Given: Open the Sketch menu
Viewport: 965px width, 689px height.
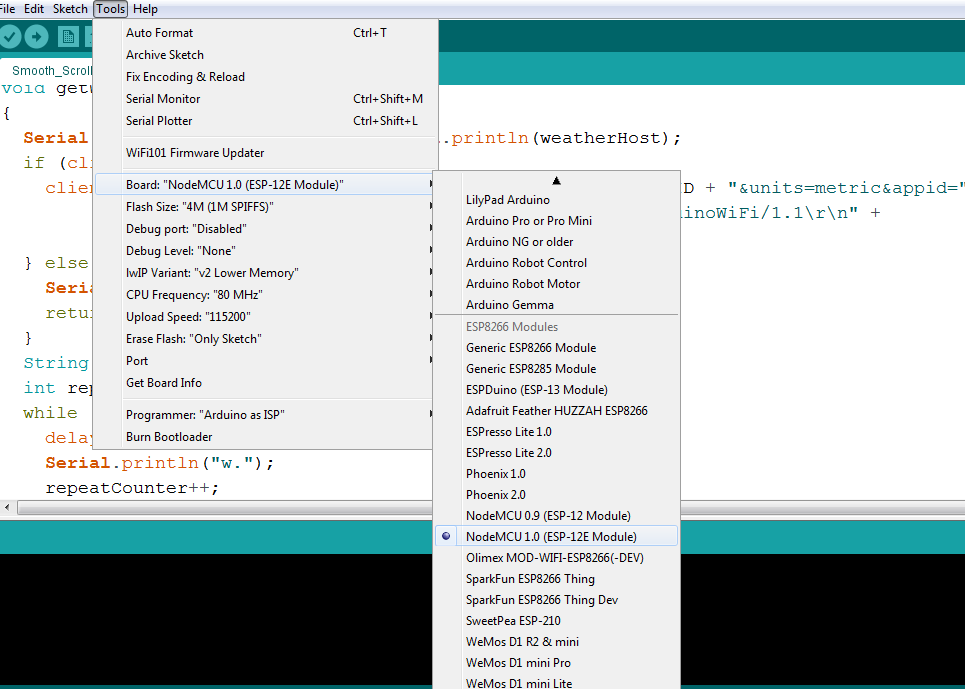Looking at the screenshot, I should pyautogui.click(x=70, y=9).
